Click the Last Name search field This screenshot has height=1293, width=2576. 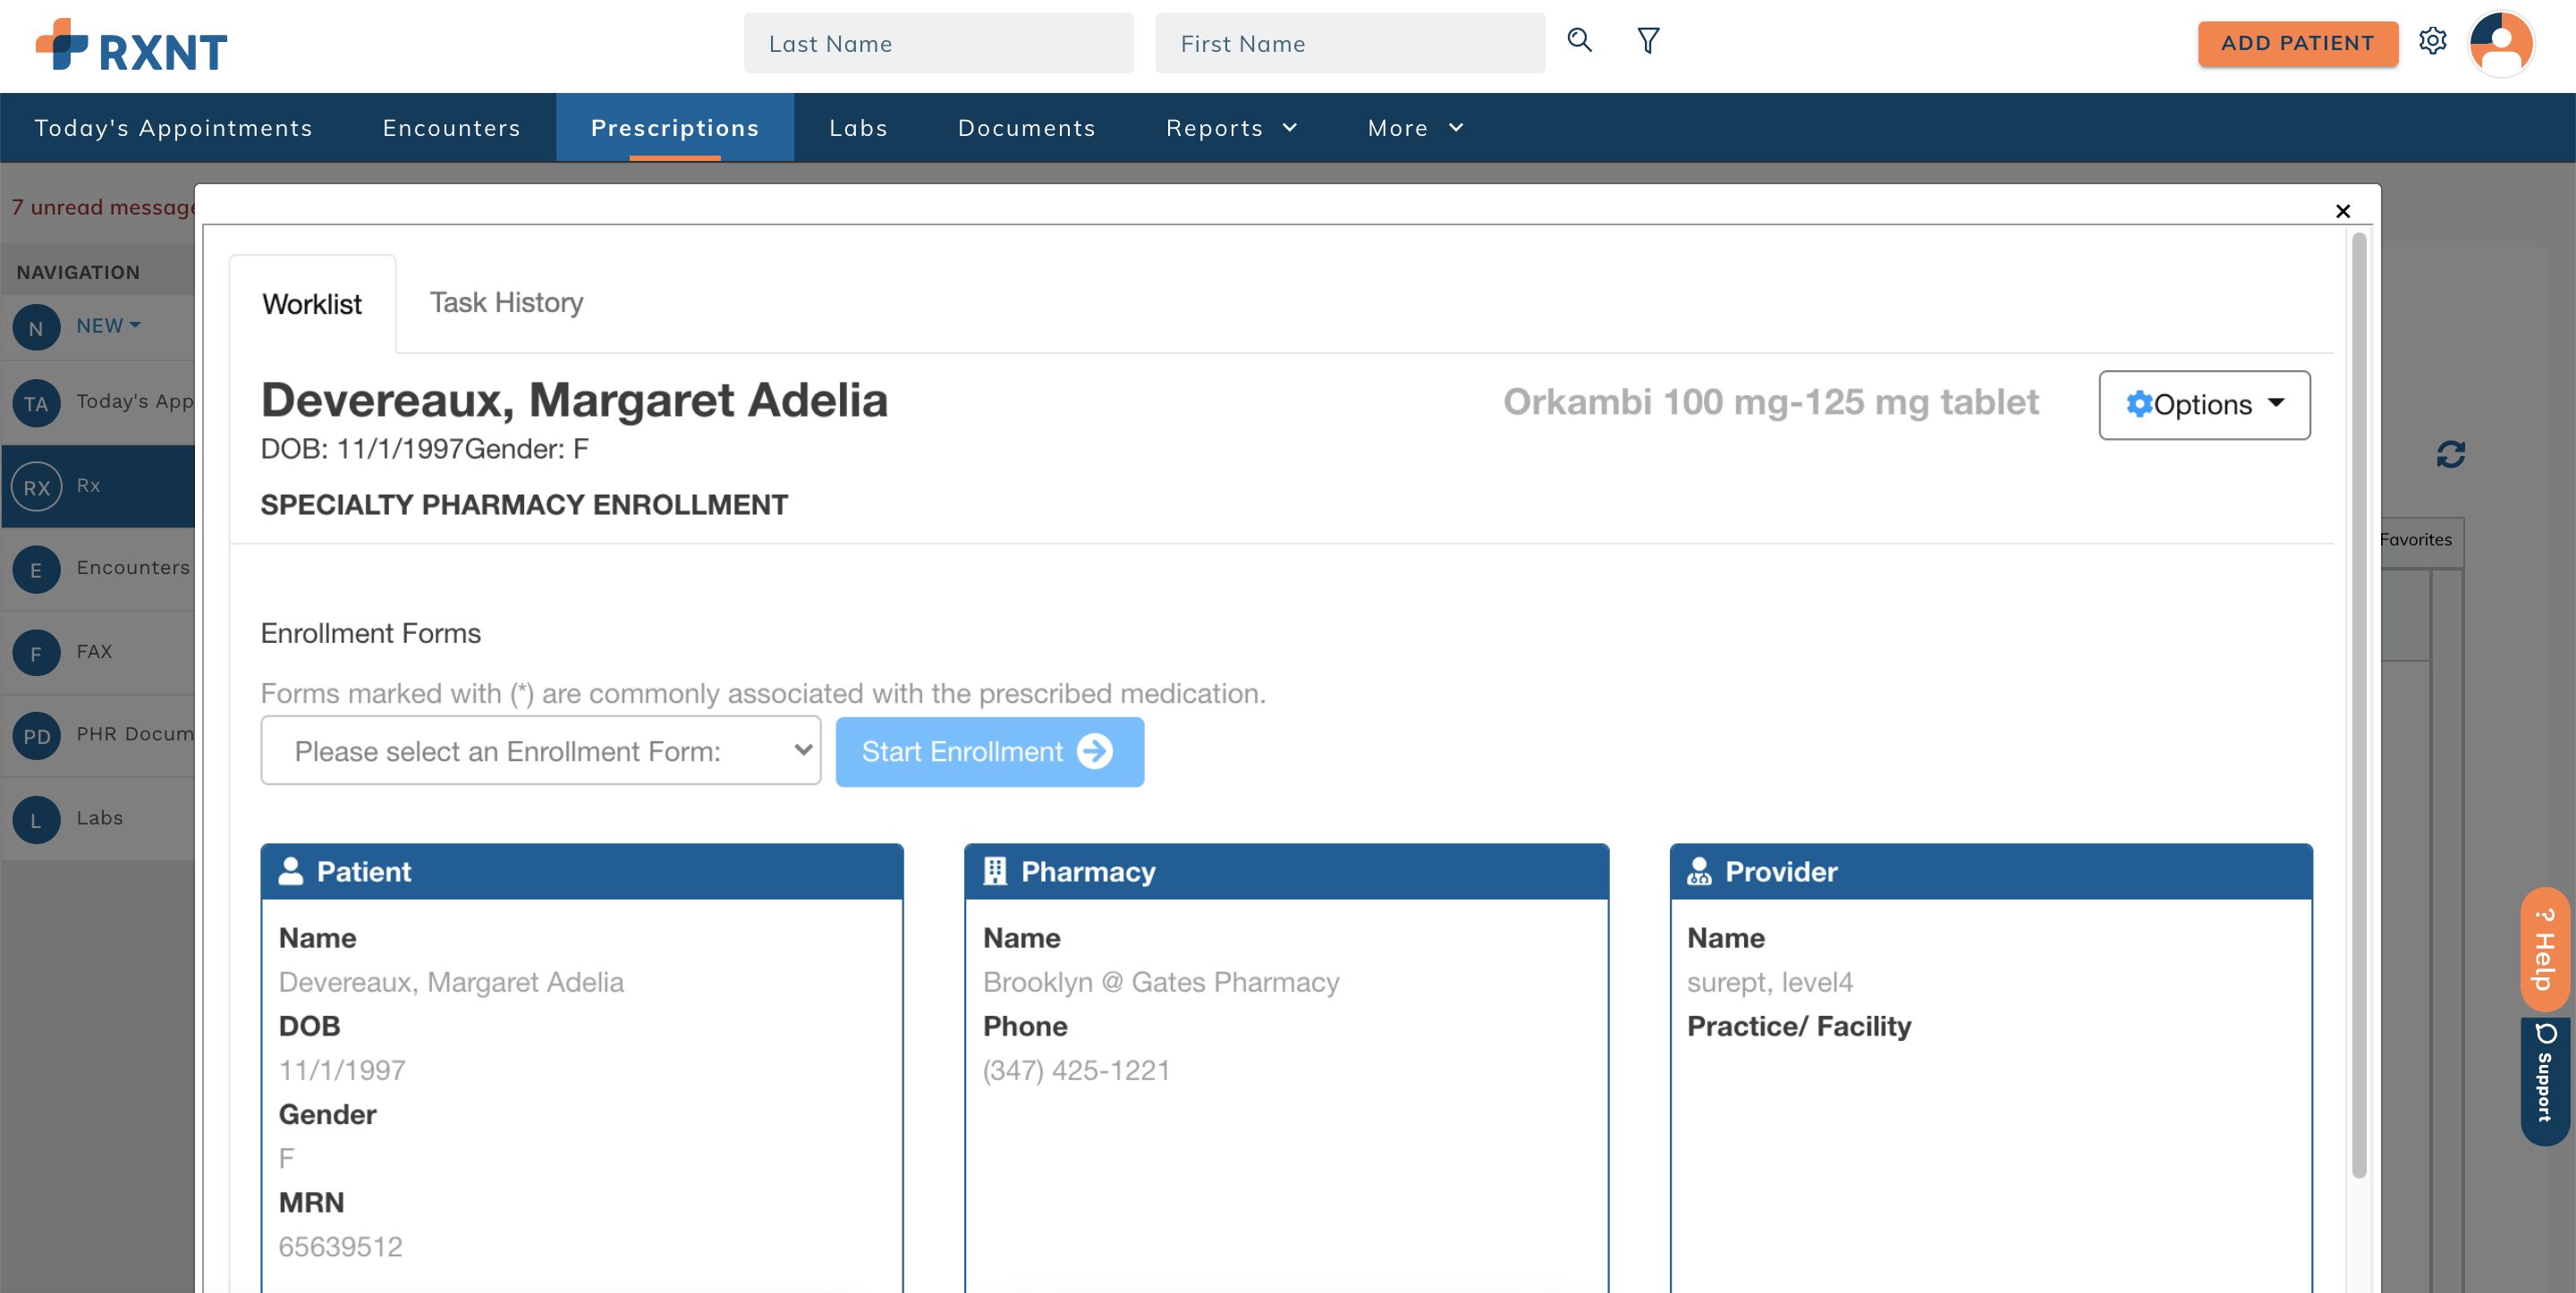coord(938,43)
